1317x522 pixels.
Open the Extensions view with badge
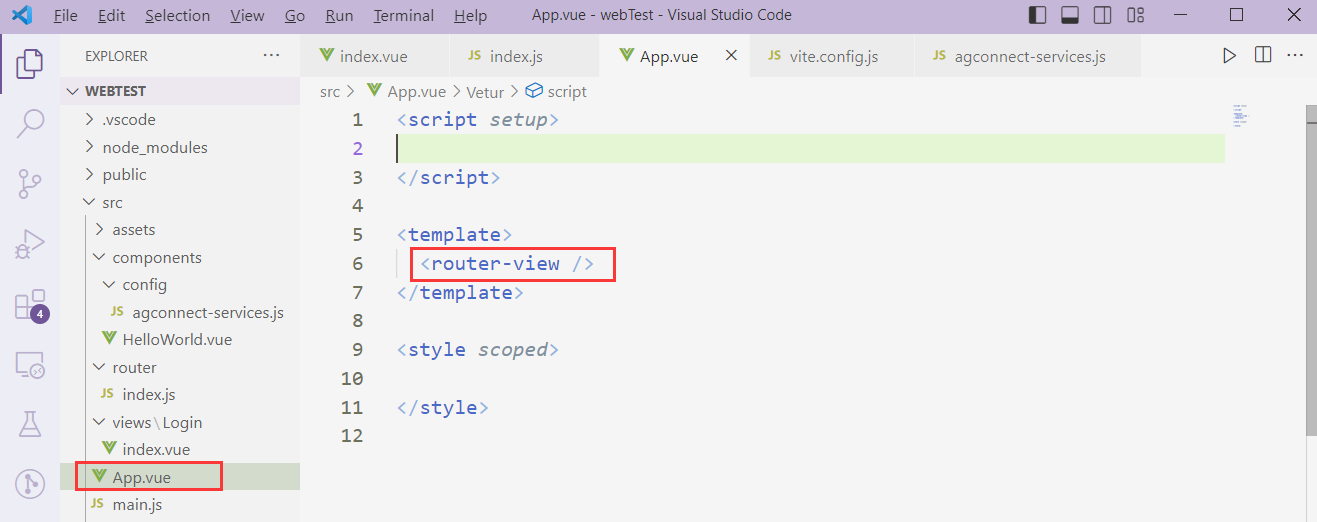tap(30, 304)
